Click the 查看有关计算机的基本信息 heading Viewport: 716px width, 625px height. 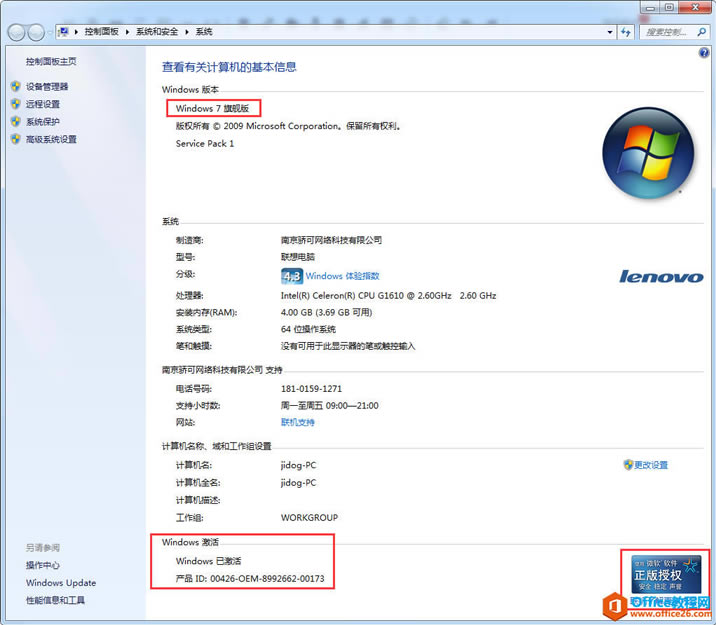(229, 67)
